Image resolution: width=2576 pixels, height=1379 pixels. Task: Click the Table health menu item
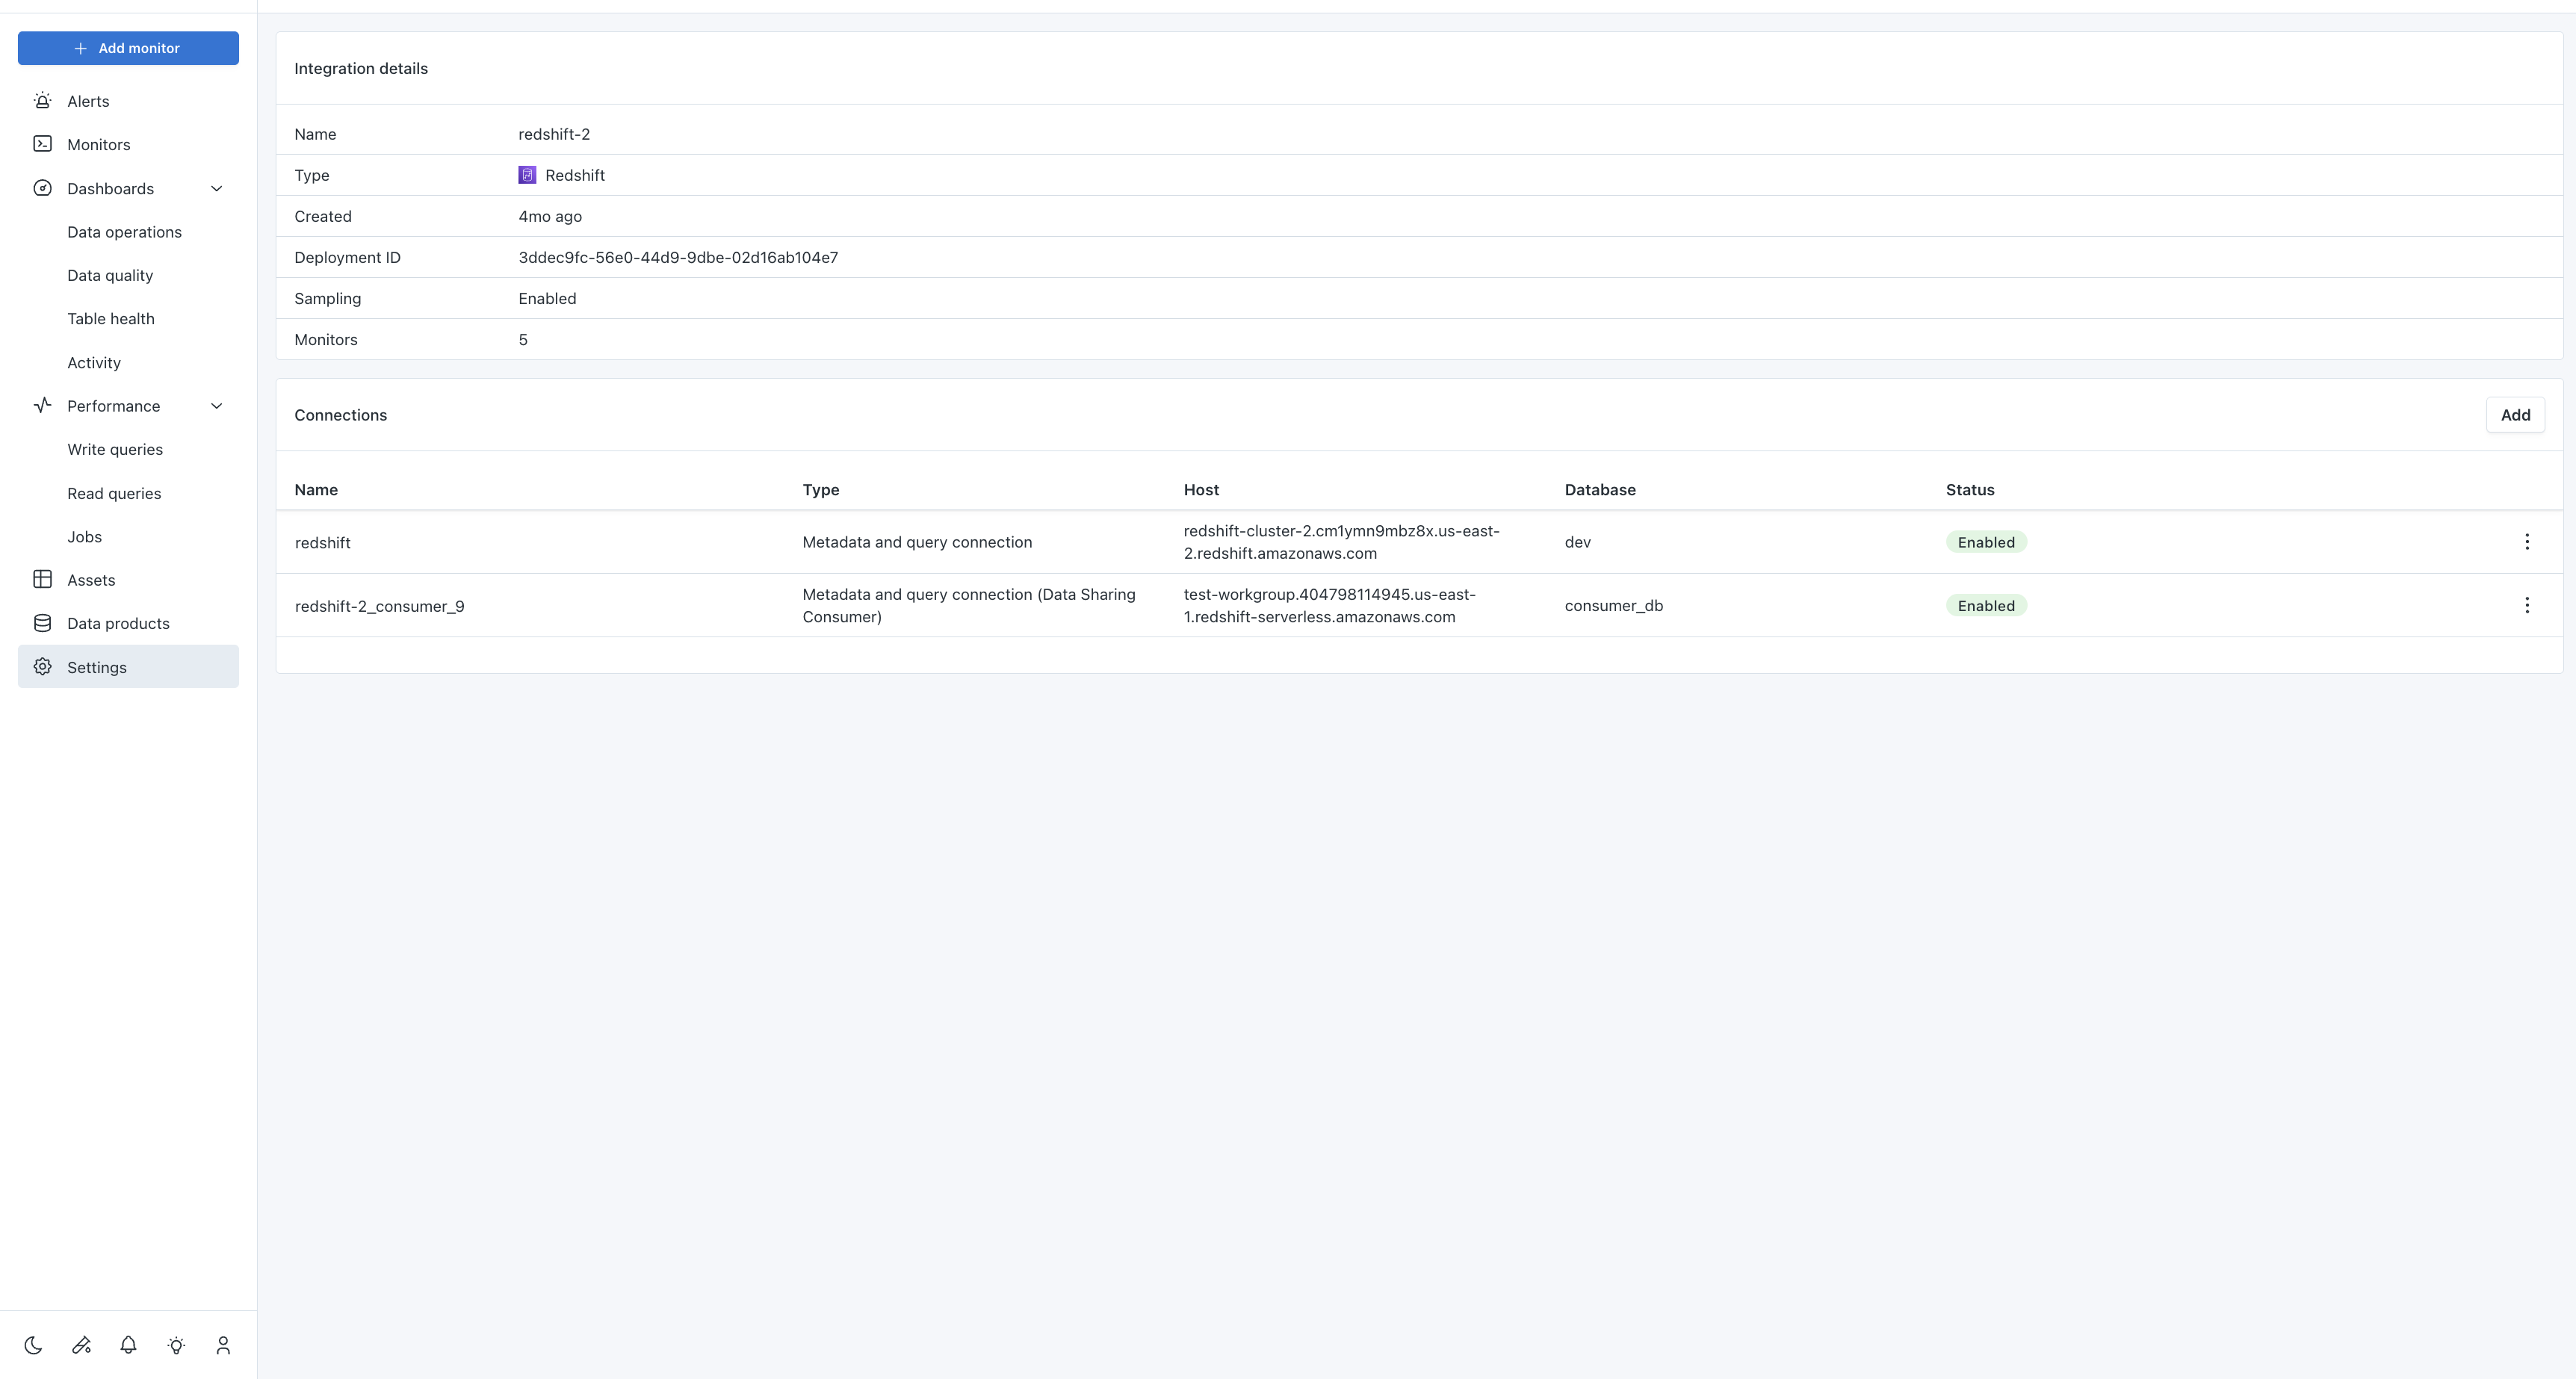point(111,319)
